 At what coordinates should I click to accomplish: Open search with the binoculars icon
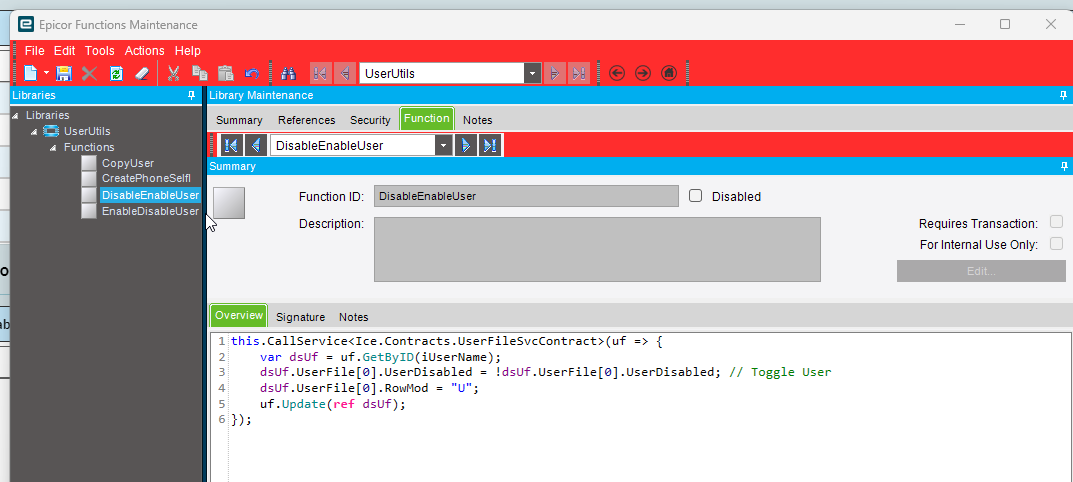(x=288, y=73)
